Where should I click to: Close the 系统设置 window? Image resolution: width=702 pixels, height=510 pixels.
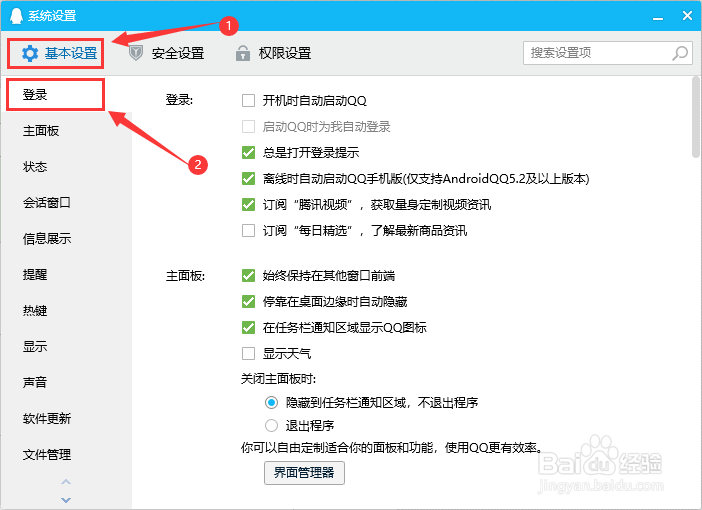click(687, 16)
